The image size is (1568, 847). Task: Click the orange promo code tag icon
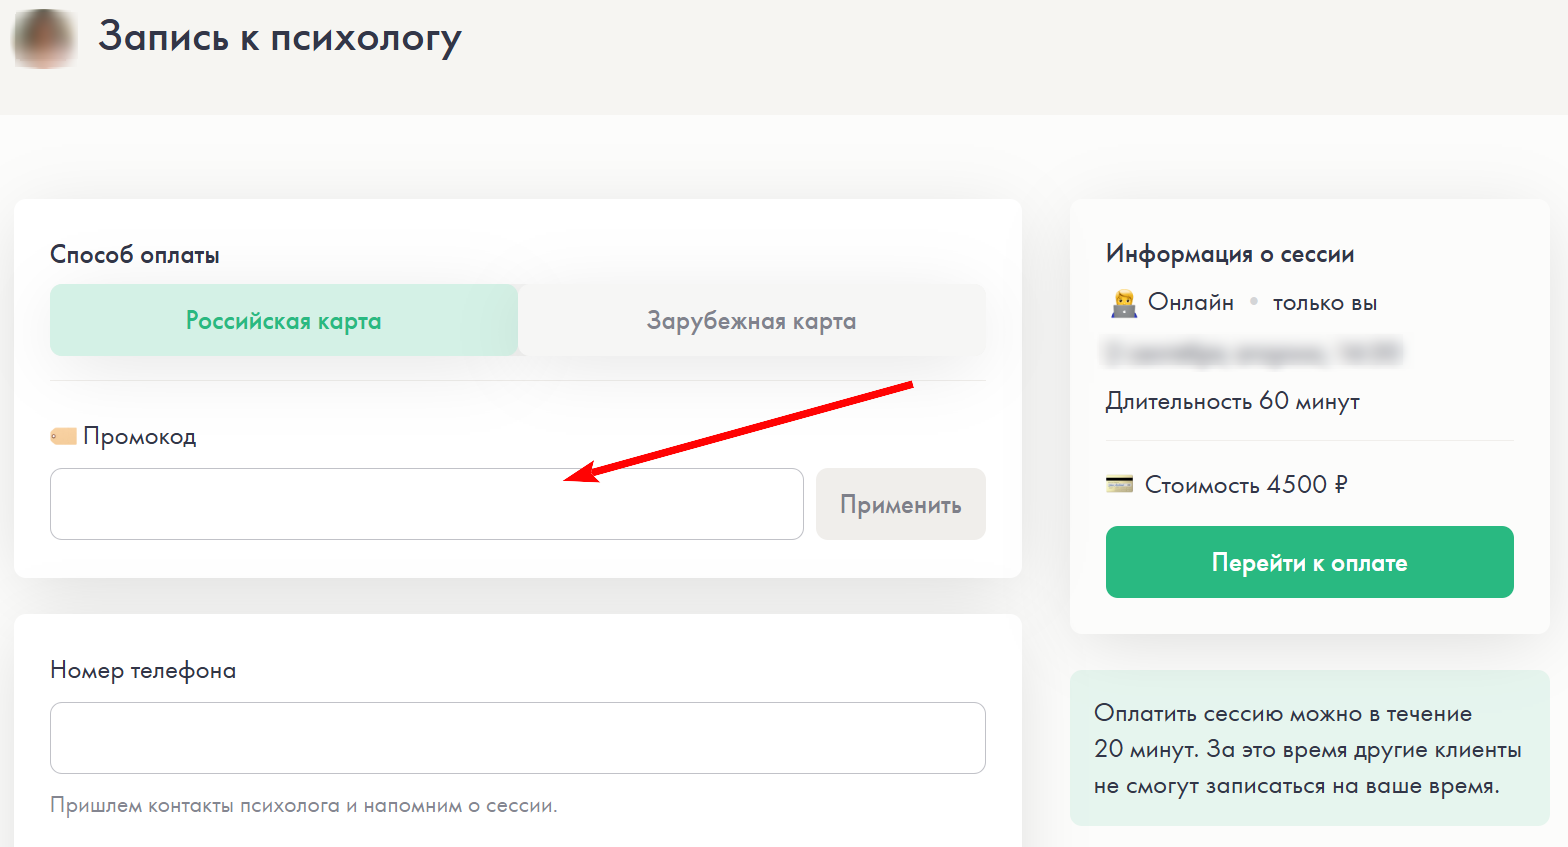pyautogui.click(x=63, y=437)
